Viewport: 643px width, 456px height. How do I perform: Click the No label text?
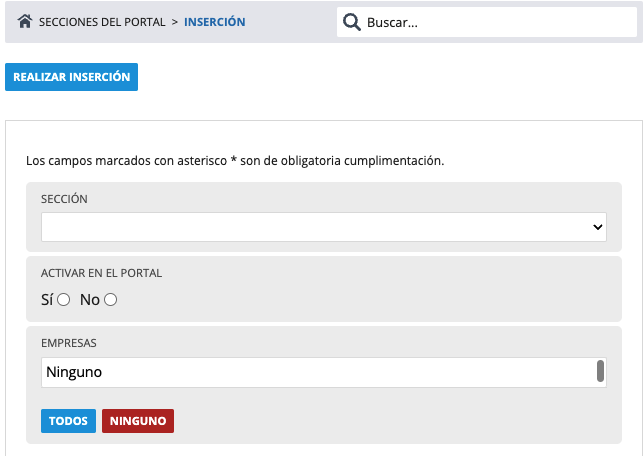click(x=90, y=299)
